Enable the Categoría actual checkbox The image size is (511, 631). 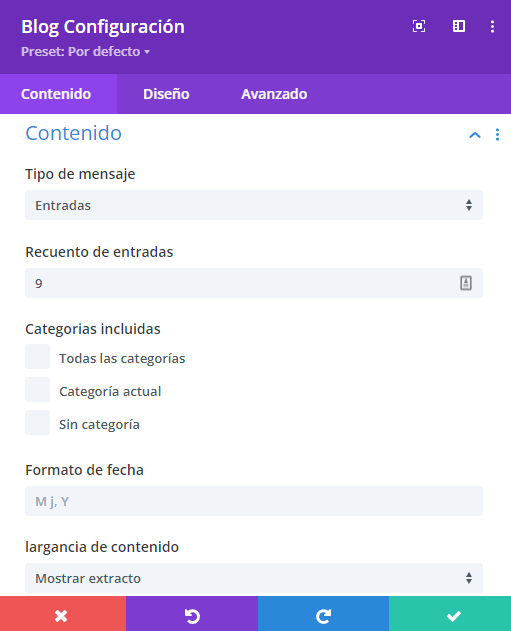(x=37, y=390)
